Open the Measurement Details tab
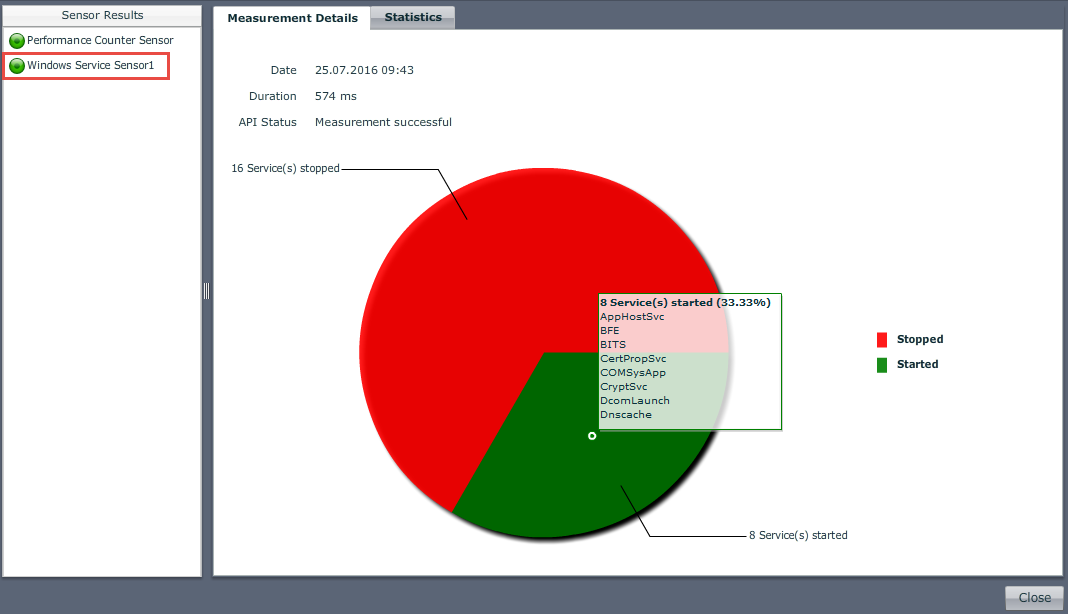 (x=292, y=18)
